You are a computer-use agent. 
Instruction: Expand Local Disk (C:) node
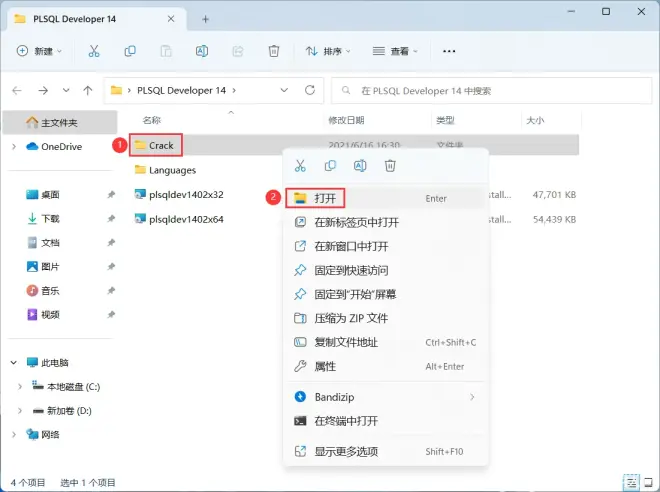pyautogui.click(x=20, y=386)
